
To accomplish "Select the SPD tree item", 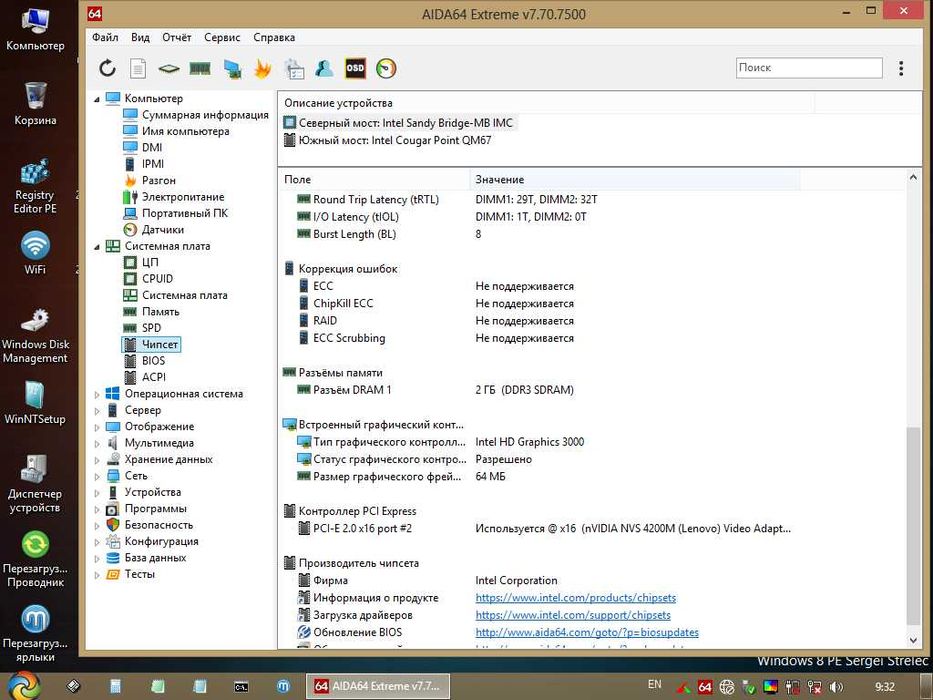I will pos(142,328).
